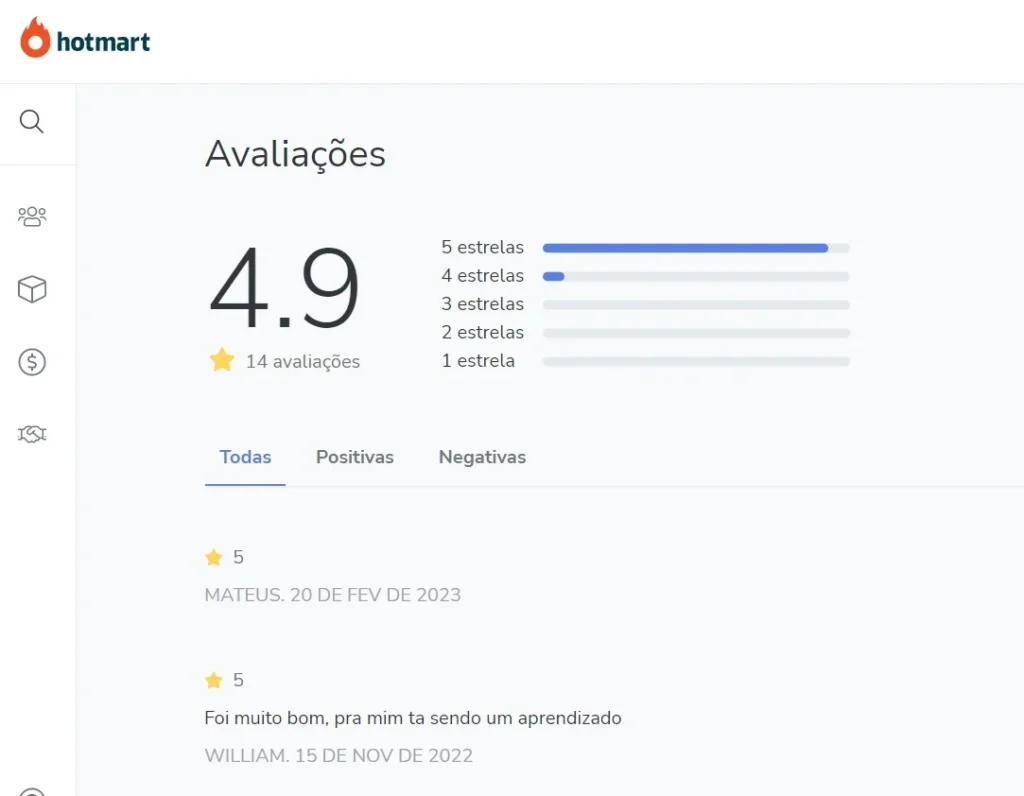Switch to the Todas tab
Image resolution: width=1024 pixels, height=796 pixels.
pyautogui.click(x=245, y=457)
